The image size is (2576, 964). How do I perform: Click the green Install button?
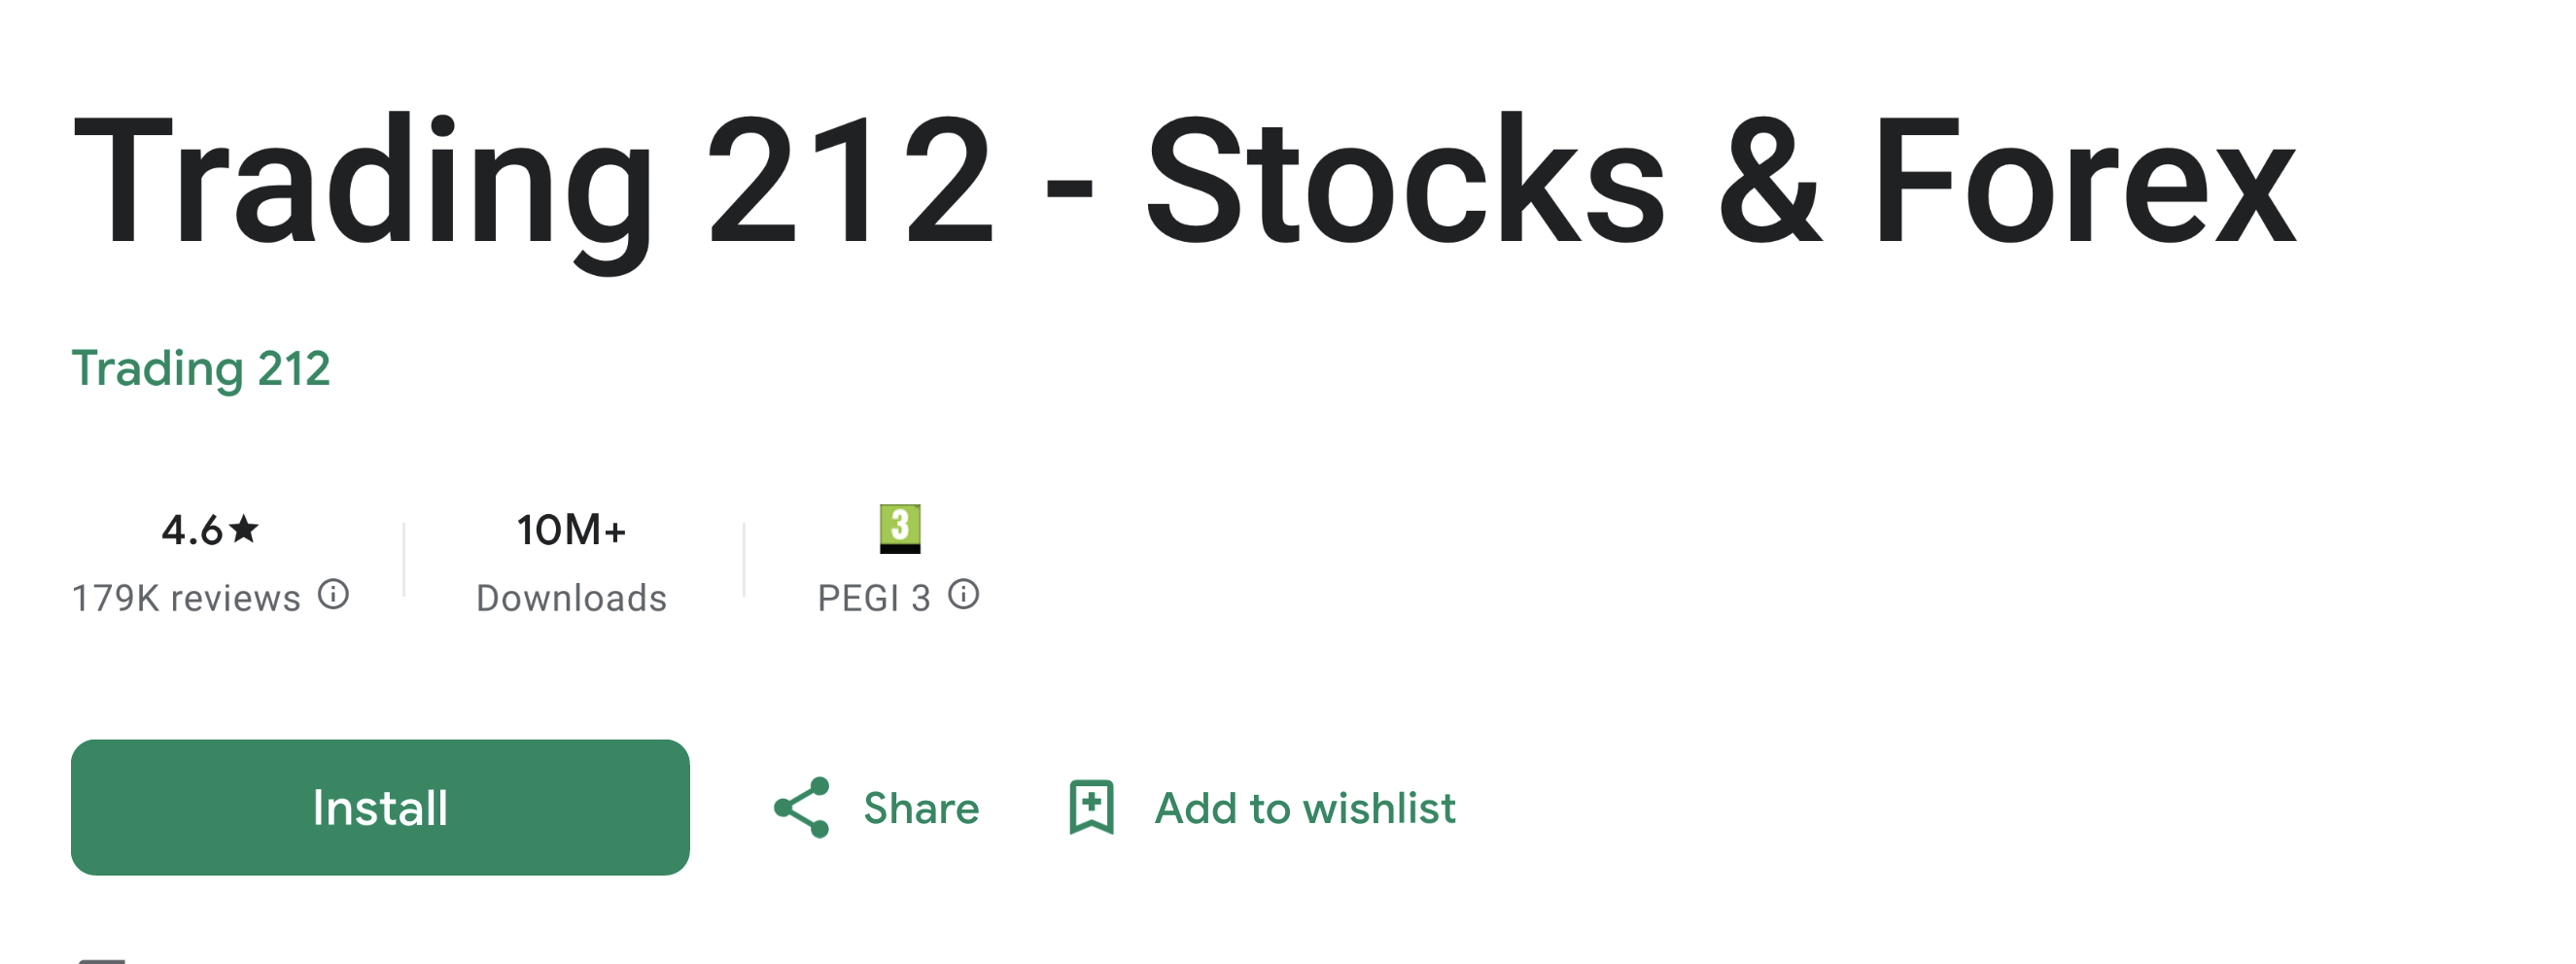pos(380,807)
